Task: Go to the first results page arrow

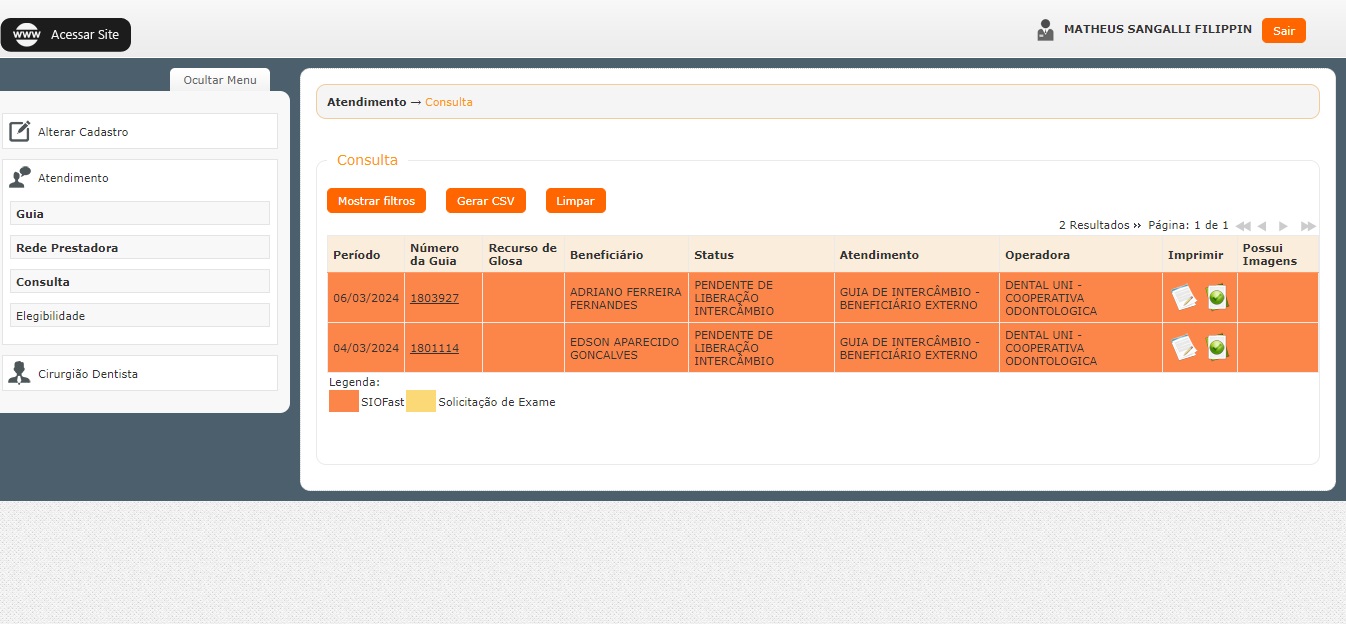Action: pos(1243,226)
